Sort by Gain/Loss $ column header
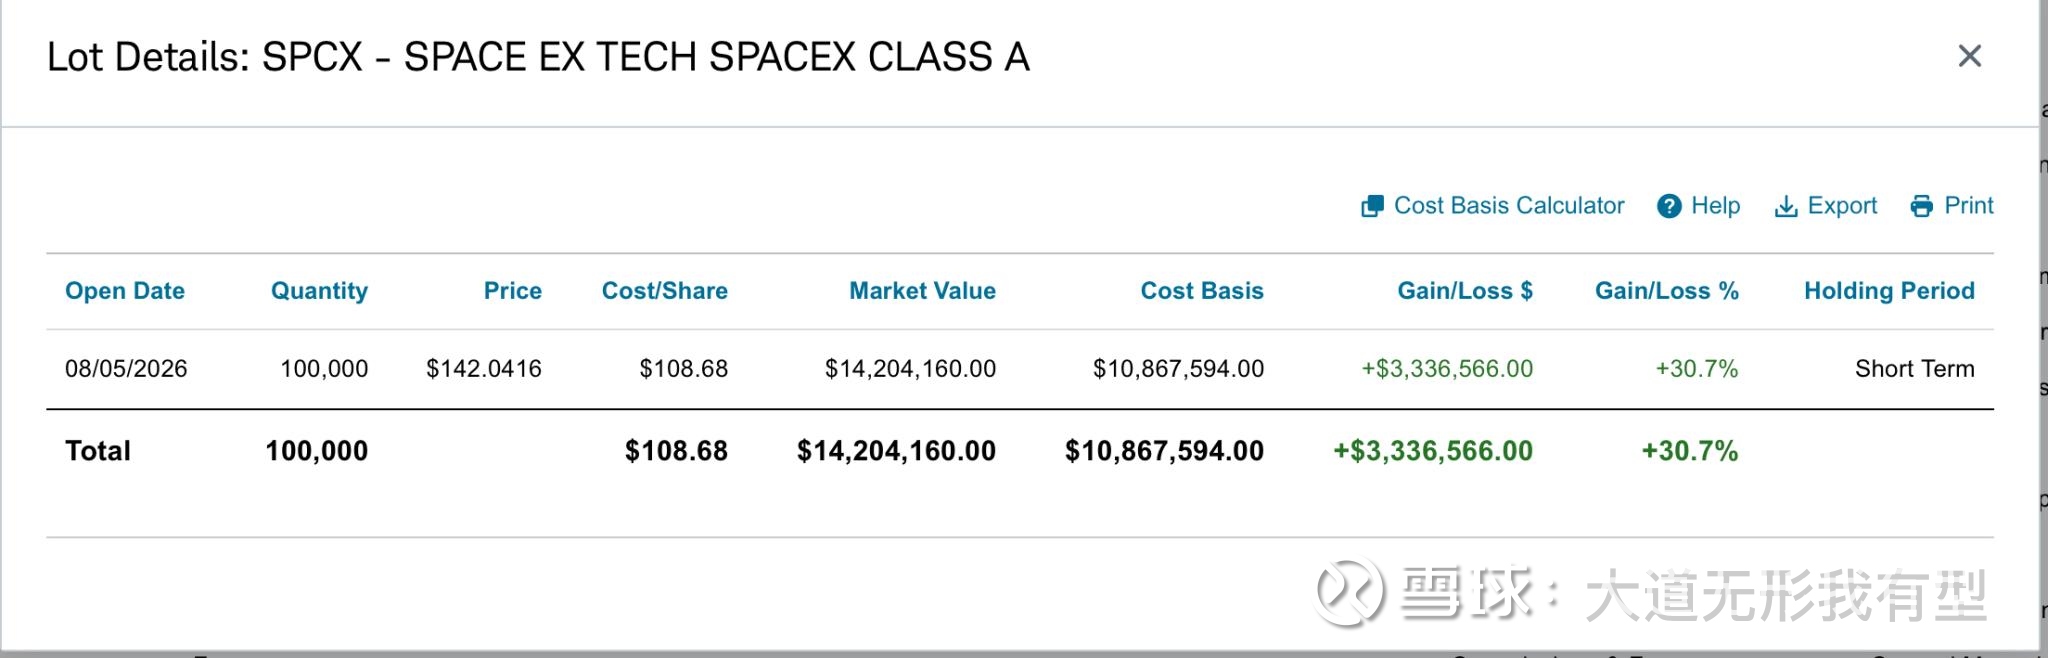The image size is (2048, 658). [x=1465, y=291]
